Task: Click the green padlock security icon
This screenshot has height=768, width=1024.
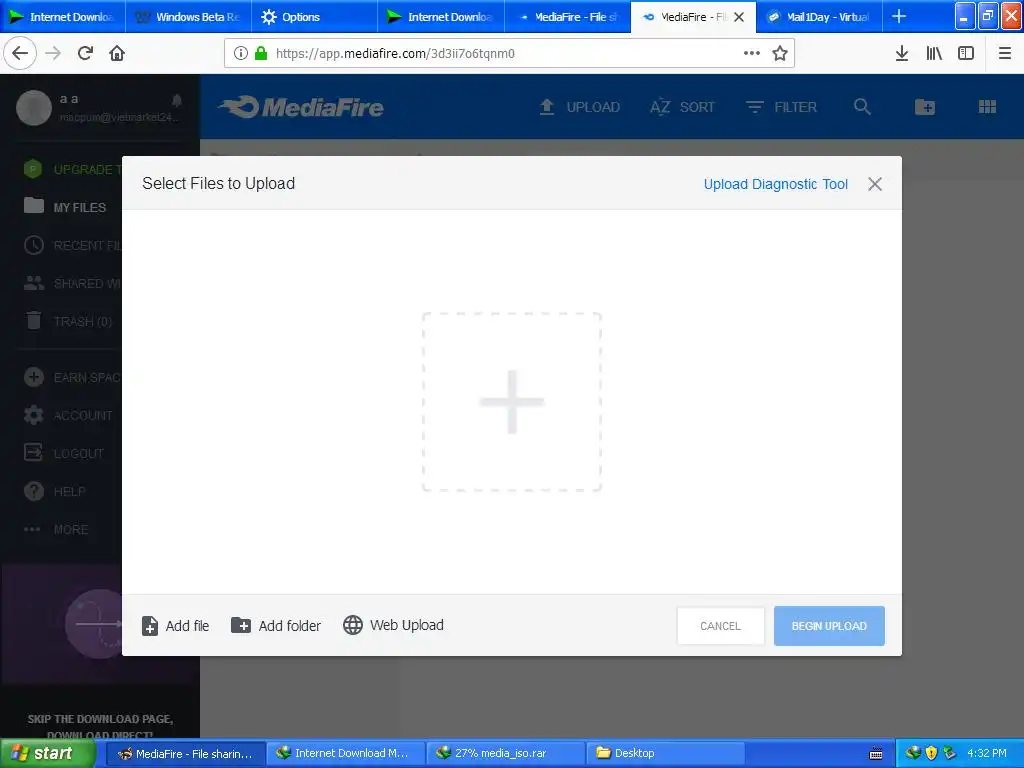Action: coord(261,53)
